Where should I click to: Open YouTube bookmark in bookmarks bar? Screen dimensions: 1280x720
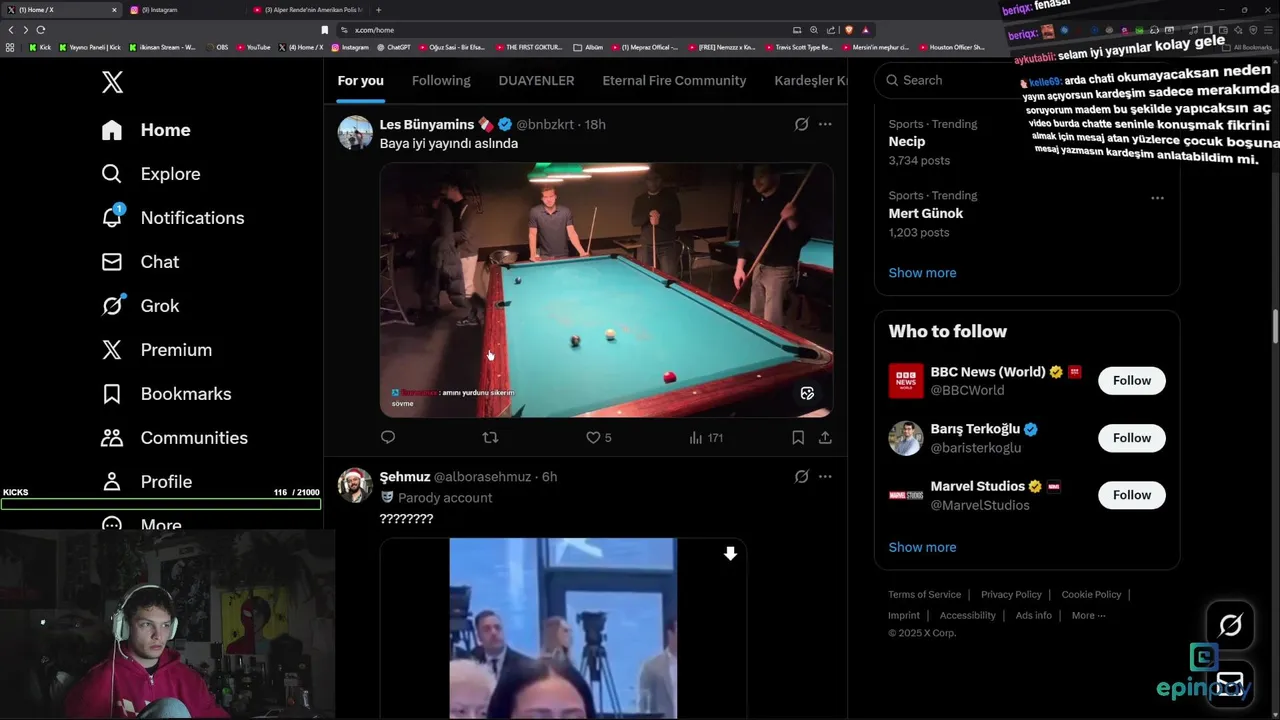[254, 47]
